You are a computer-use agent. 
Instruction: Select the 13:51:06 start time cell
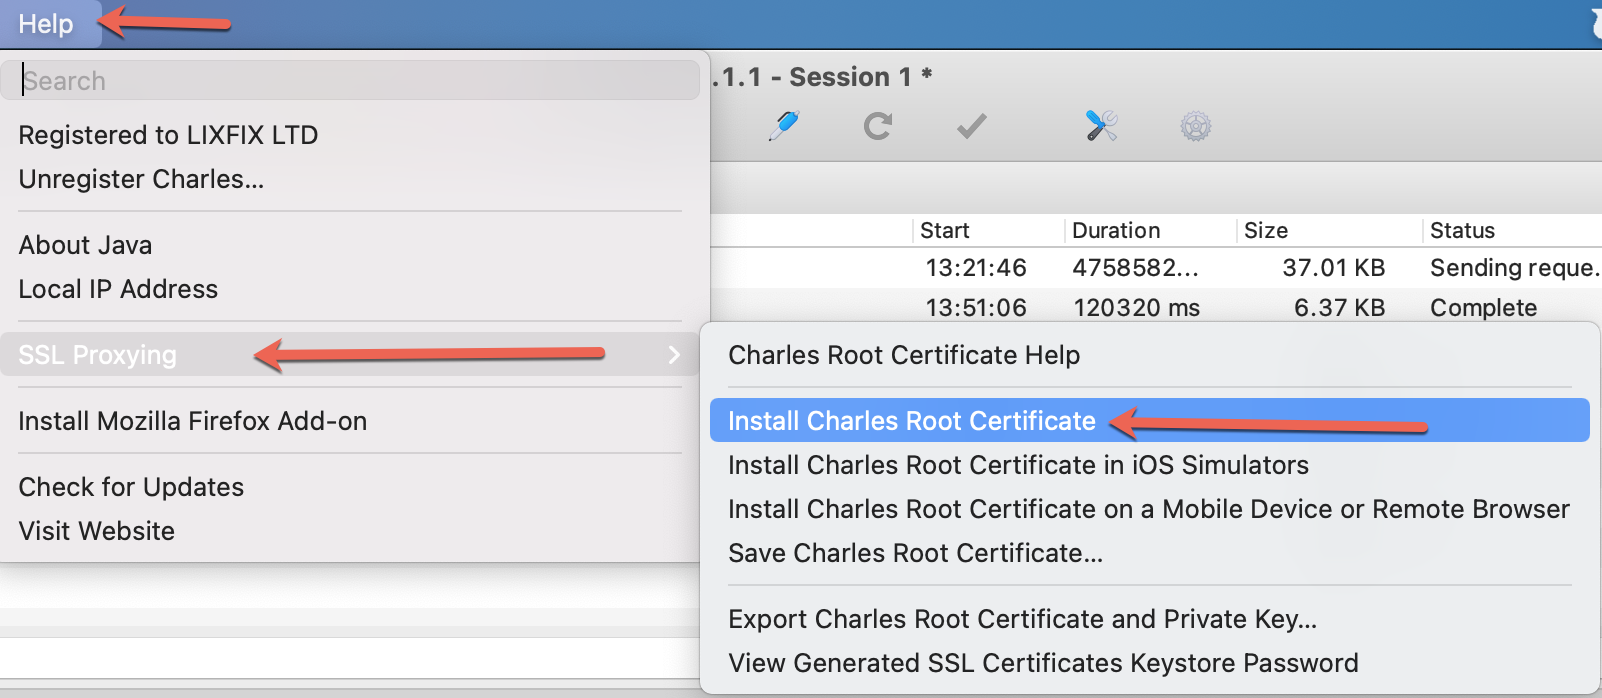[976, 308]
